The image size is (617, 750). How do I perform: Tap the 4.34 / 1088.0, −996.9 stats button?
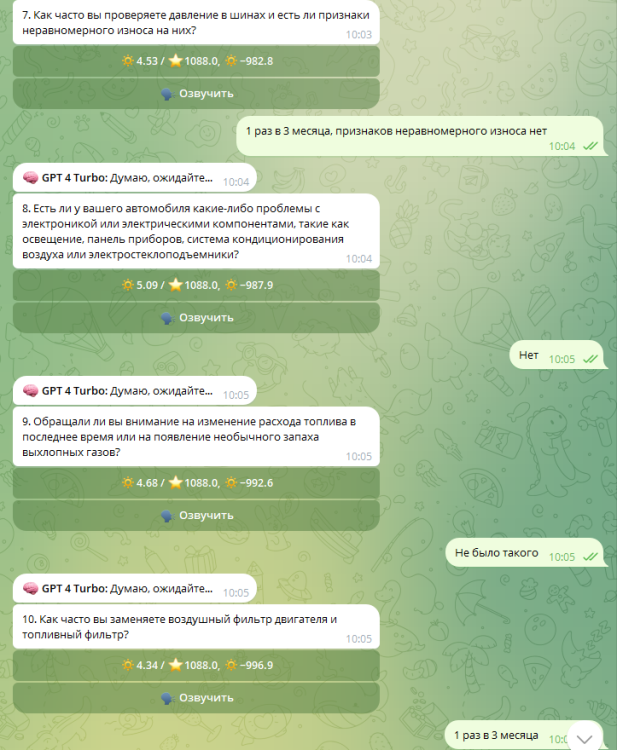(196, 665)
